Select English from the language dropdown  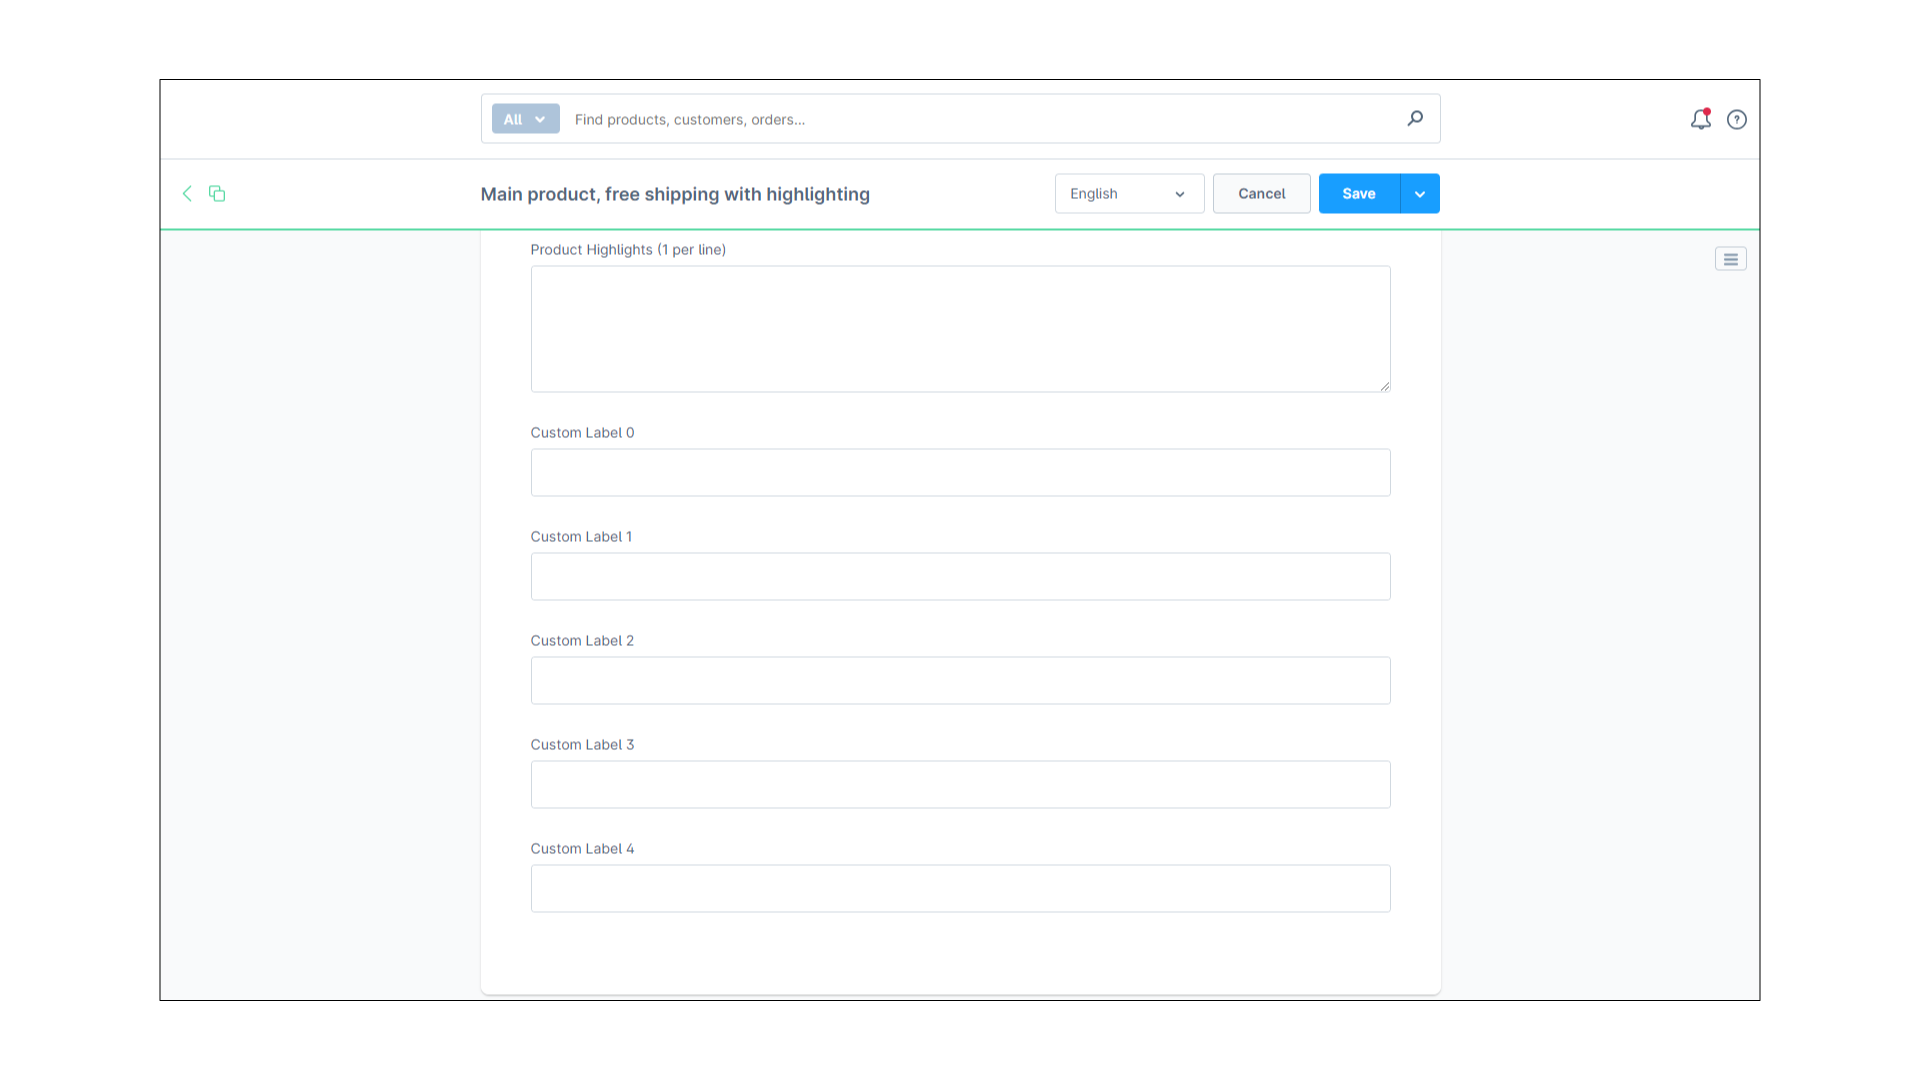tap(1127, 194)
